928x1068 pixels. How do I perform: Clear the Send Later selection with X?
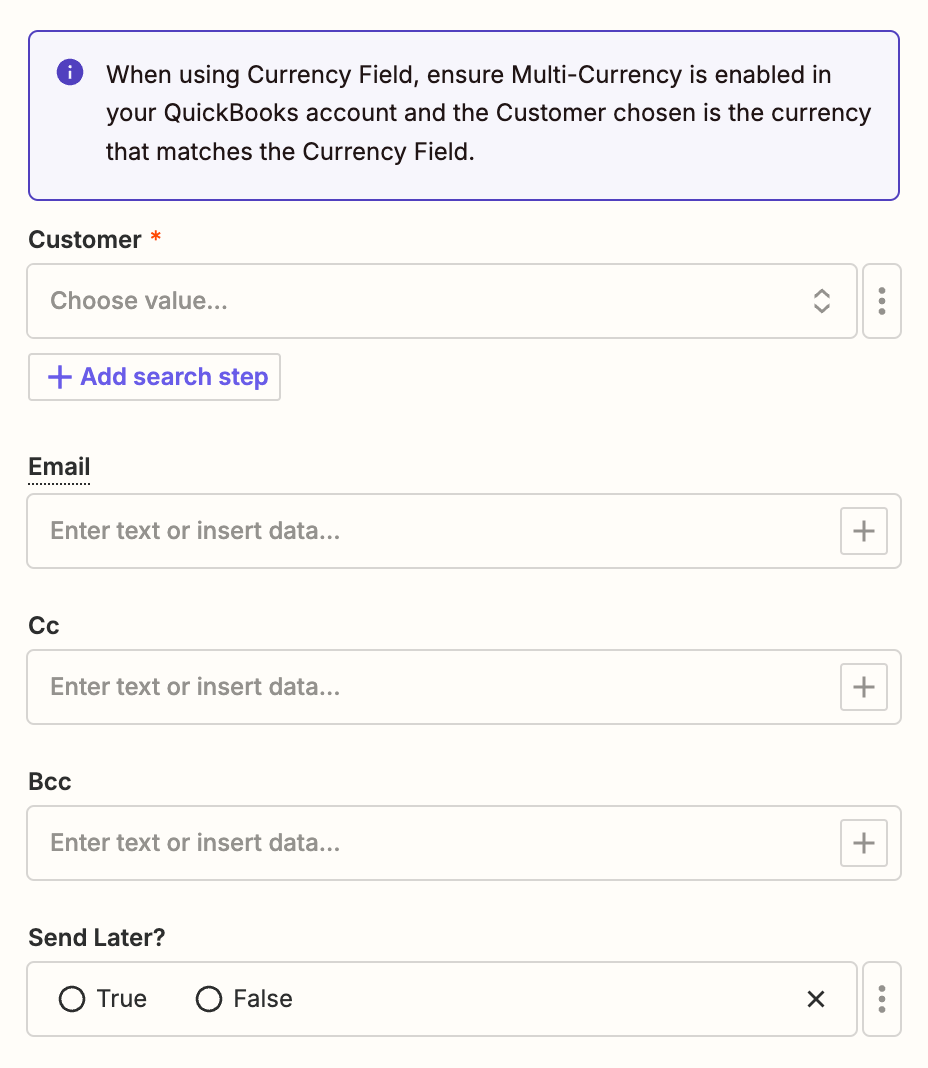816,999
